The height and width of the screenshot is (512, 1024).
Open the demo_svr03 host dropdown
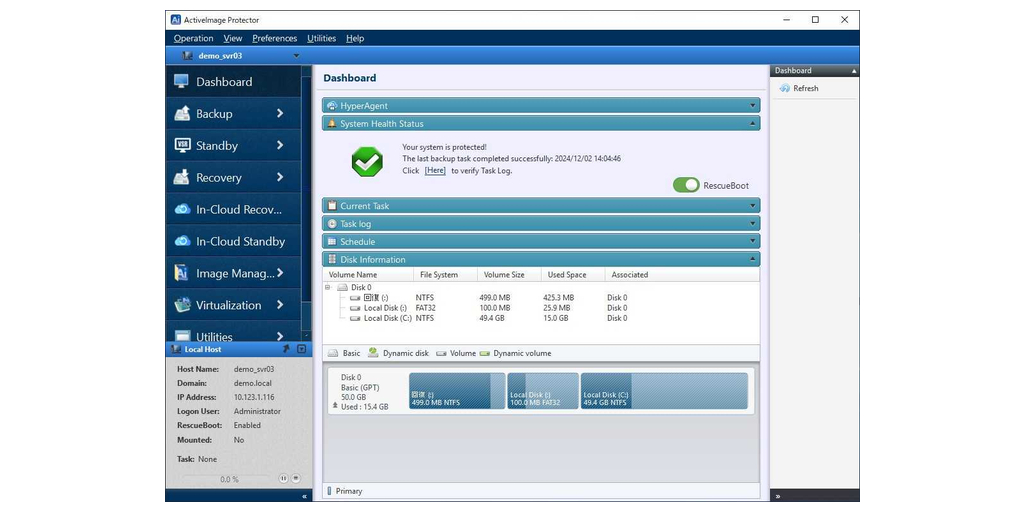coord(296,56)
